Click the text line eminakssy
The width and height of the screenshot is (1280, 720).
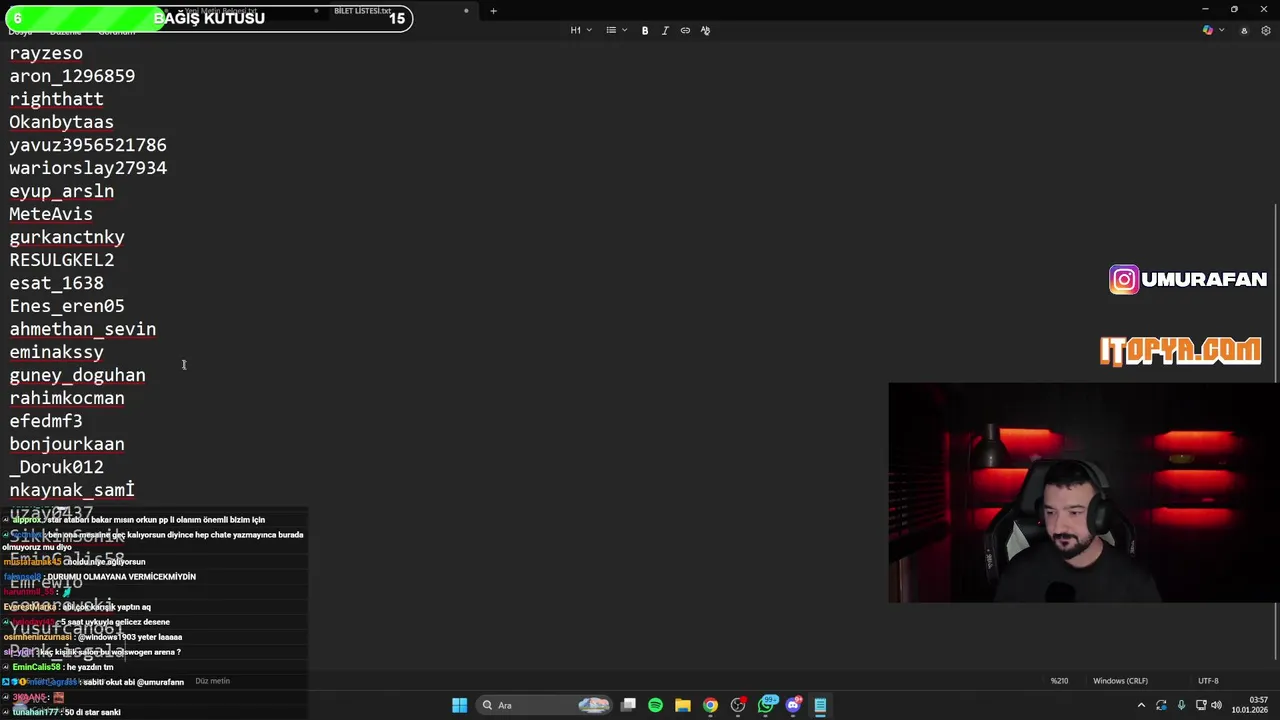pyautogui.click(x=56, y=352)
